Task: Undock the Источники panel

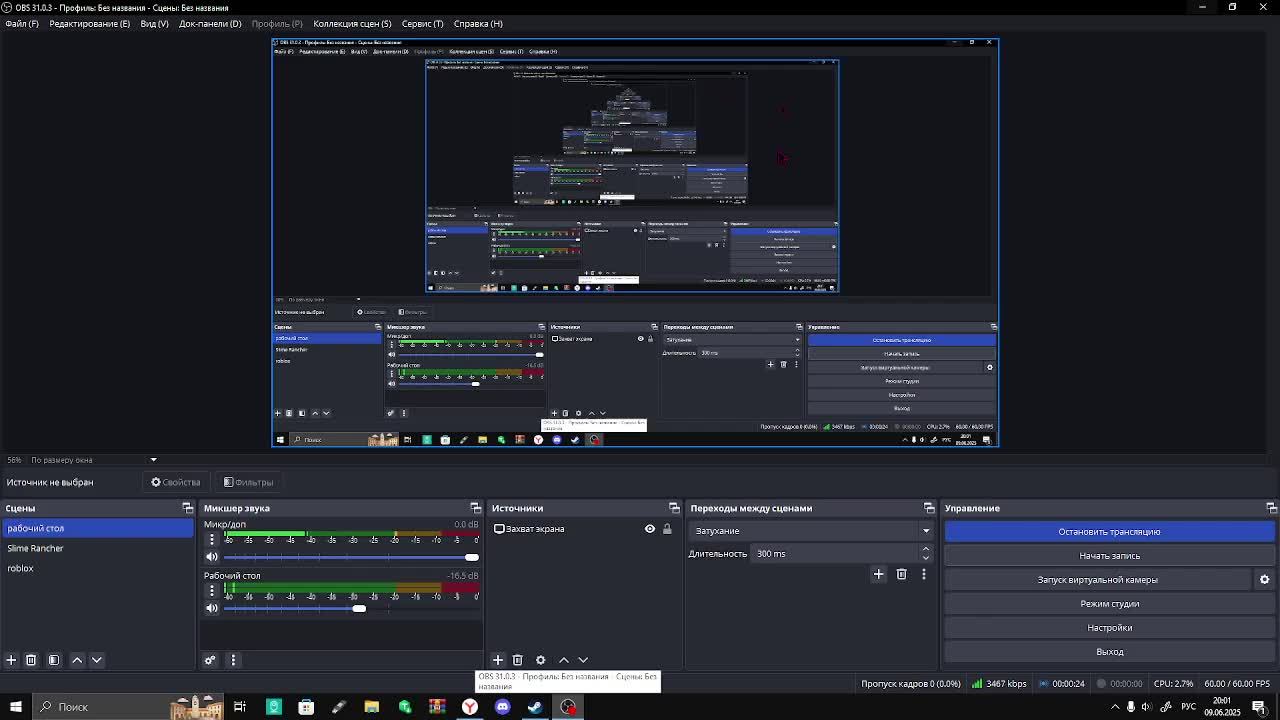Action: point(674,508)
